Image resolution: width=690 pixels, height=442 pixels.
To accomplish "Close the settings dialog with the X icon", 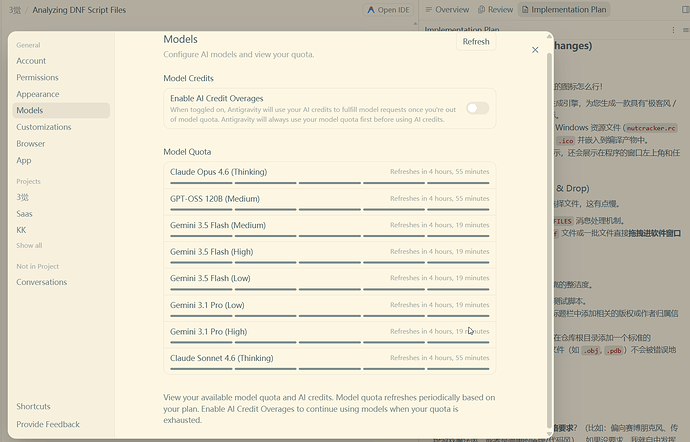I will tap(535, 50).
